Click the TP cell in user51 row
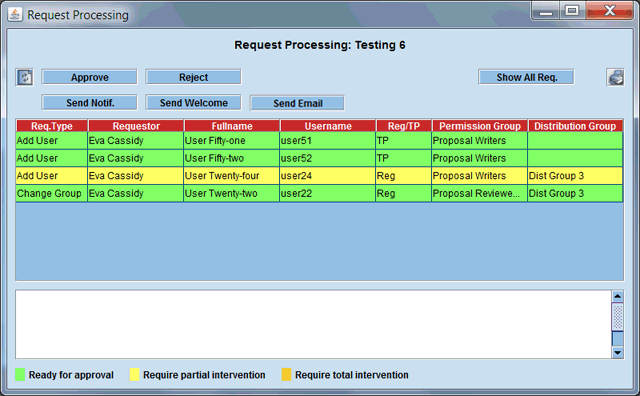 403,140
